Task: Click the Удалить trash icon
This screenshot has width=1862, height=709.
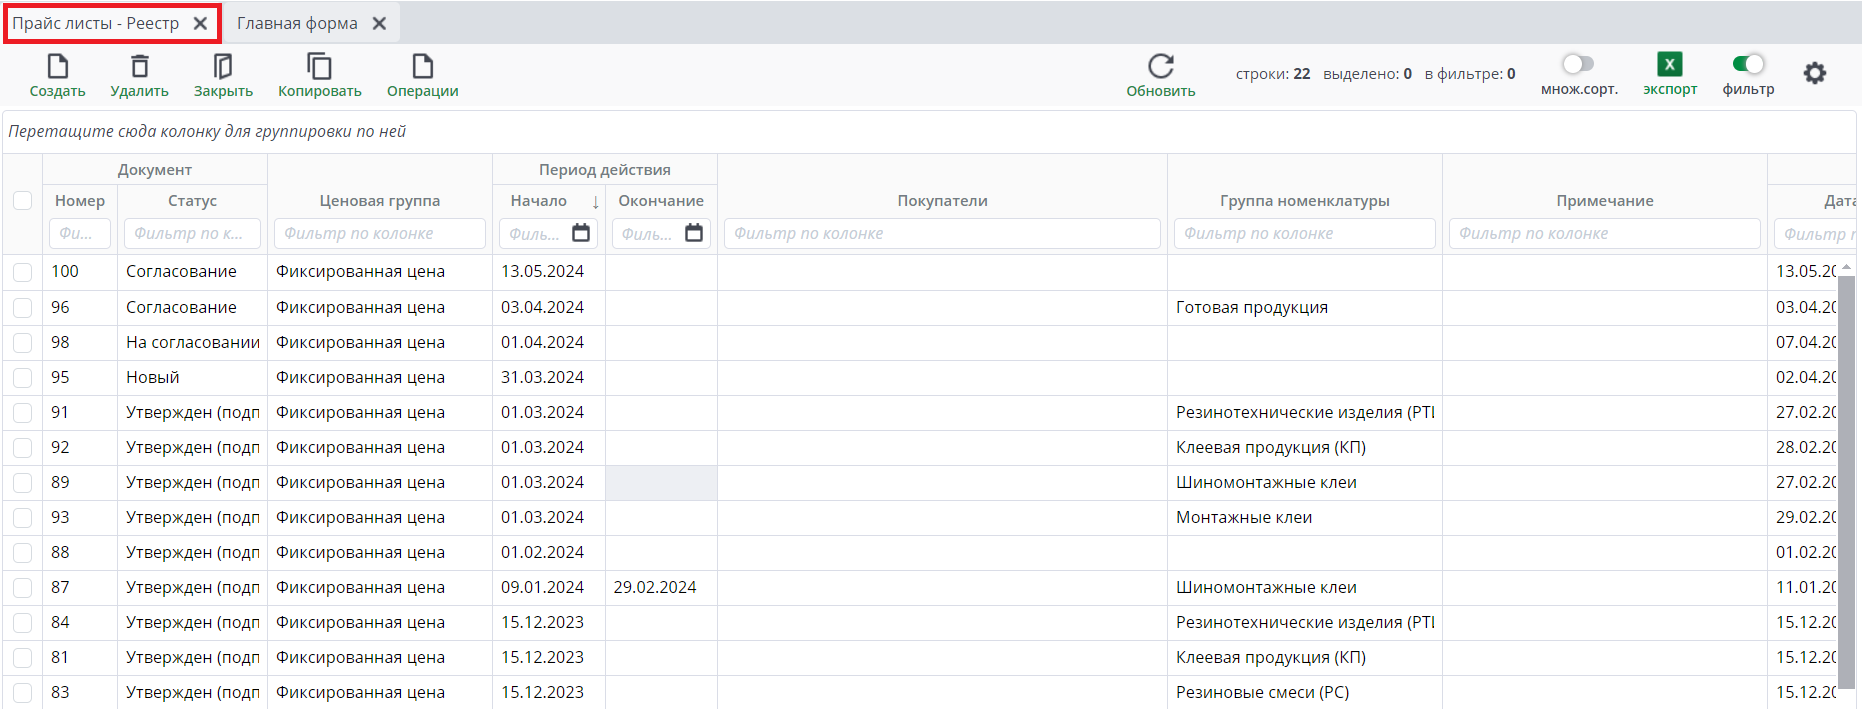Action: (x=140, y=67)
